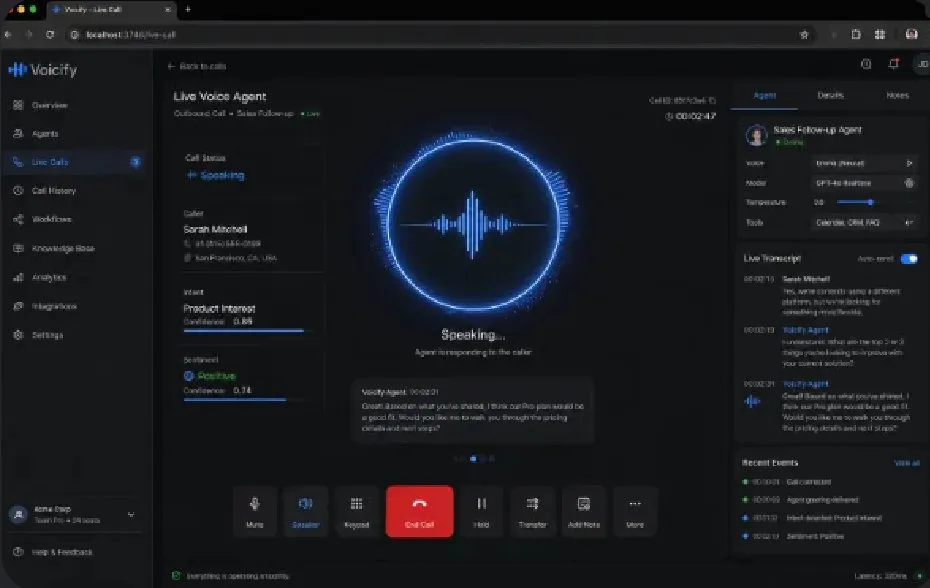Open the More options menu
This screenshot has height=588, width=930.
635,511
